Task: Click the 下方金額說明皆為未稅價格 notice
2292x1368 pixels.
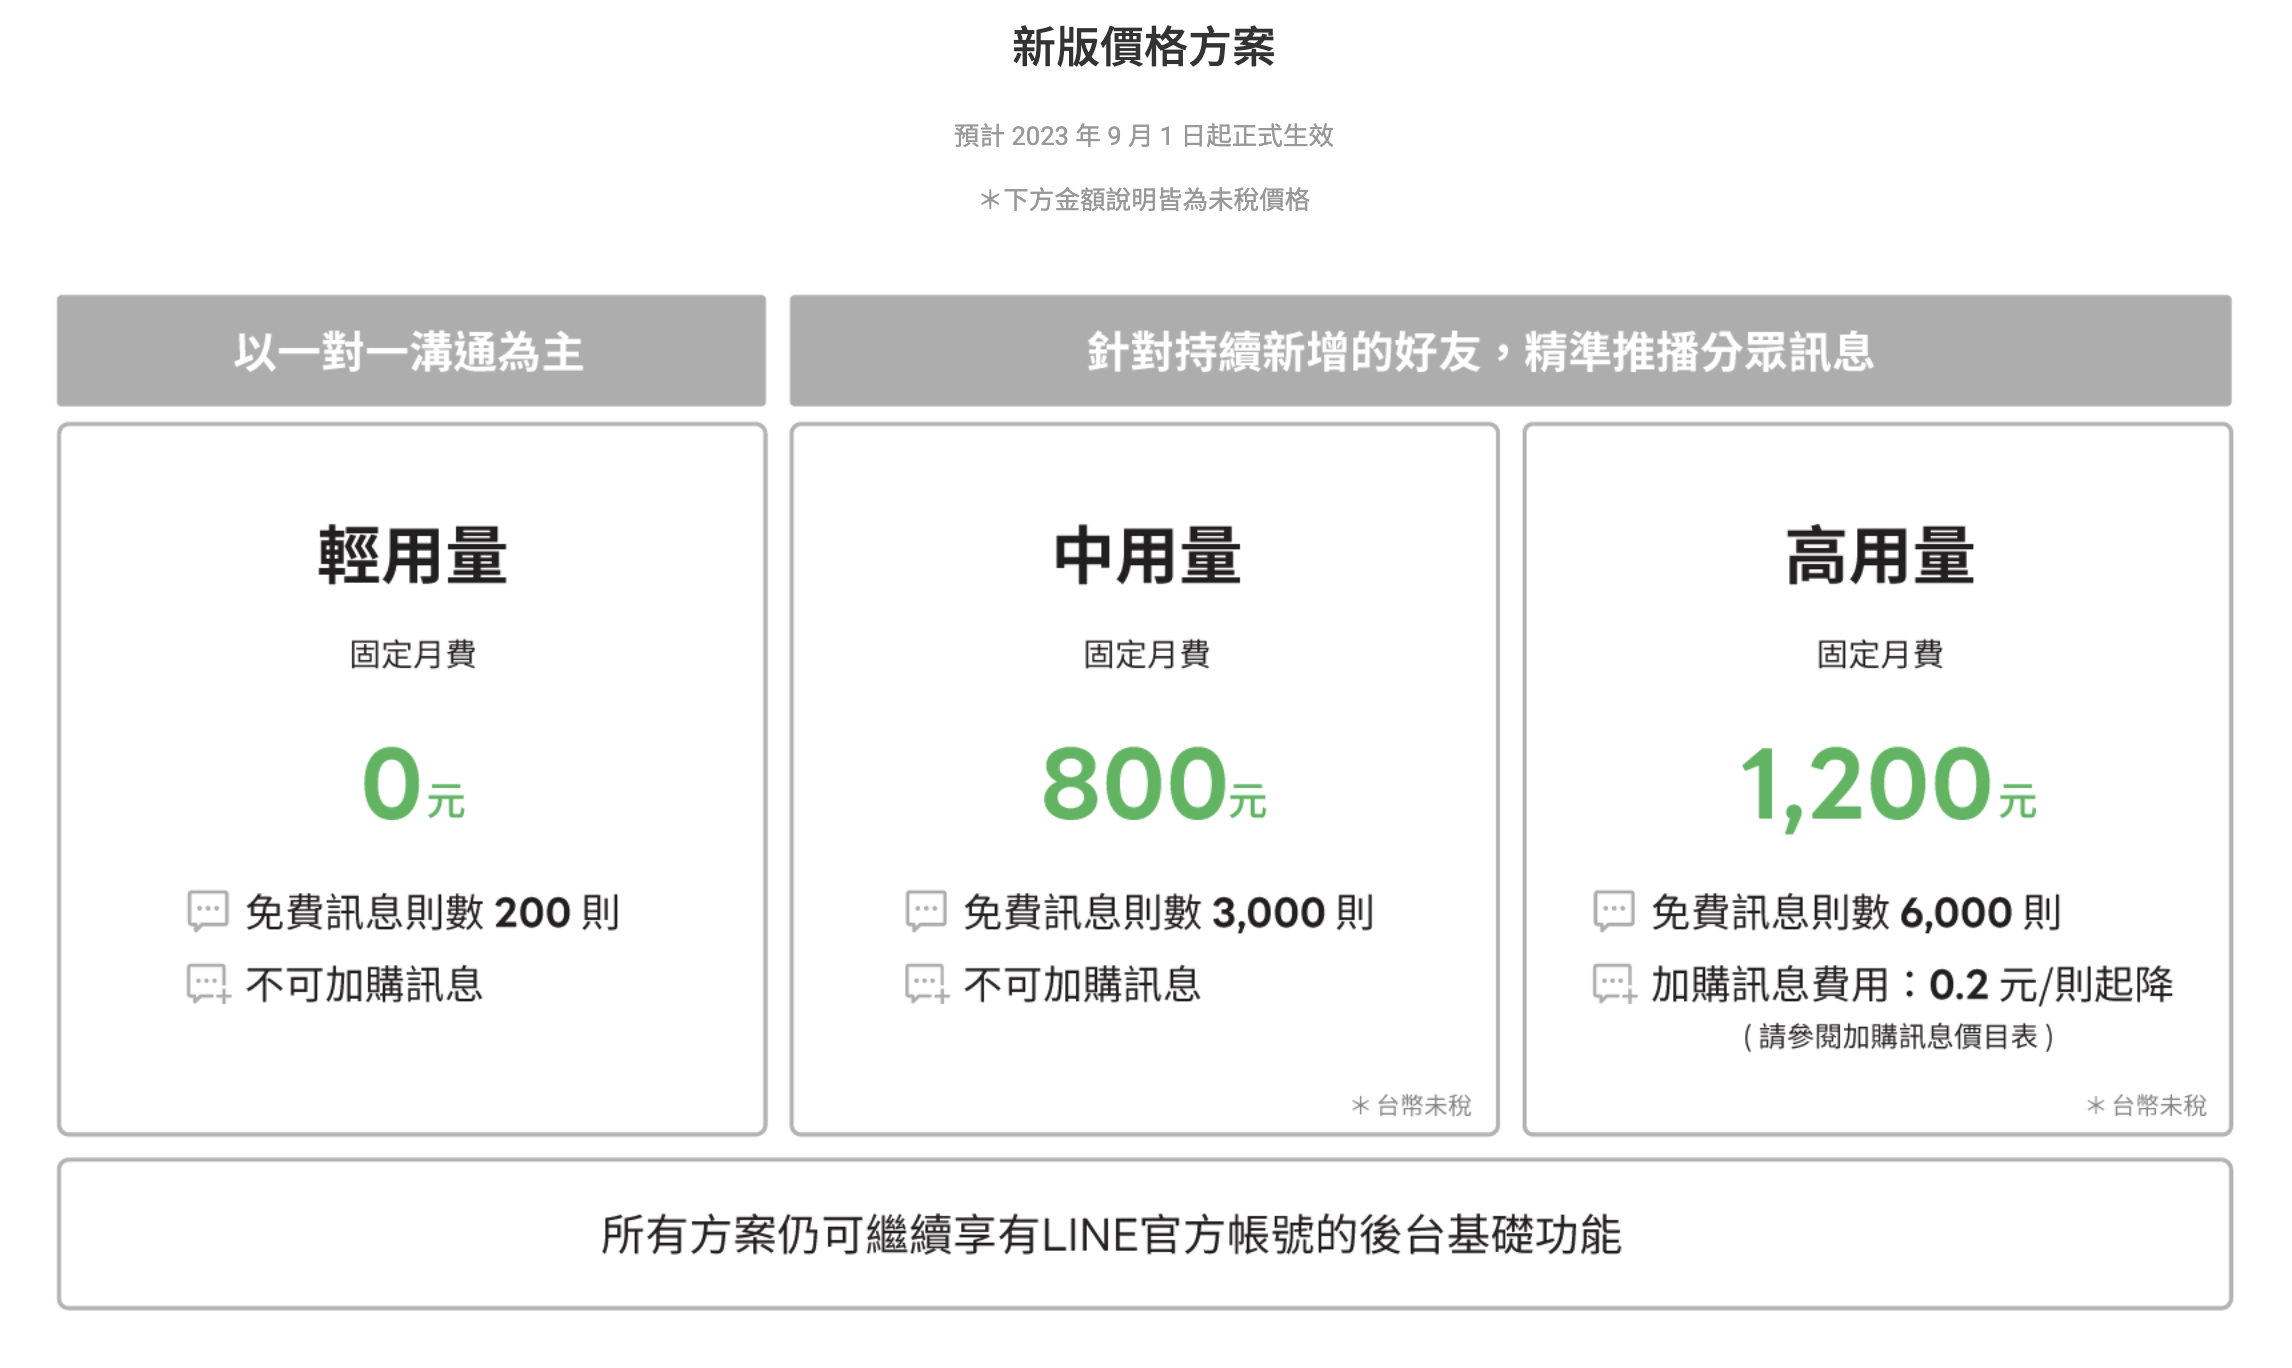Action: 1144,200
